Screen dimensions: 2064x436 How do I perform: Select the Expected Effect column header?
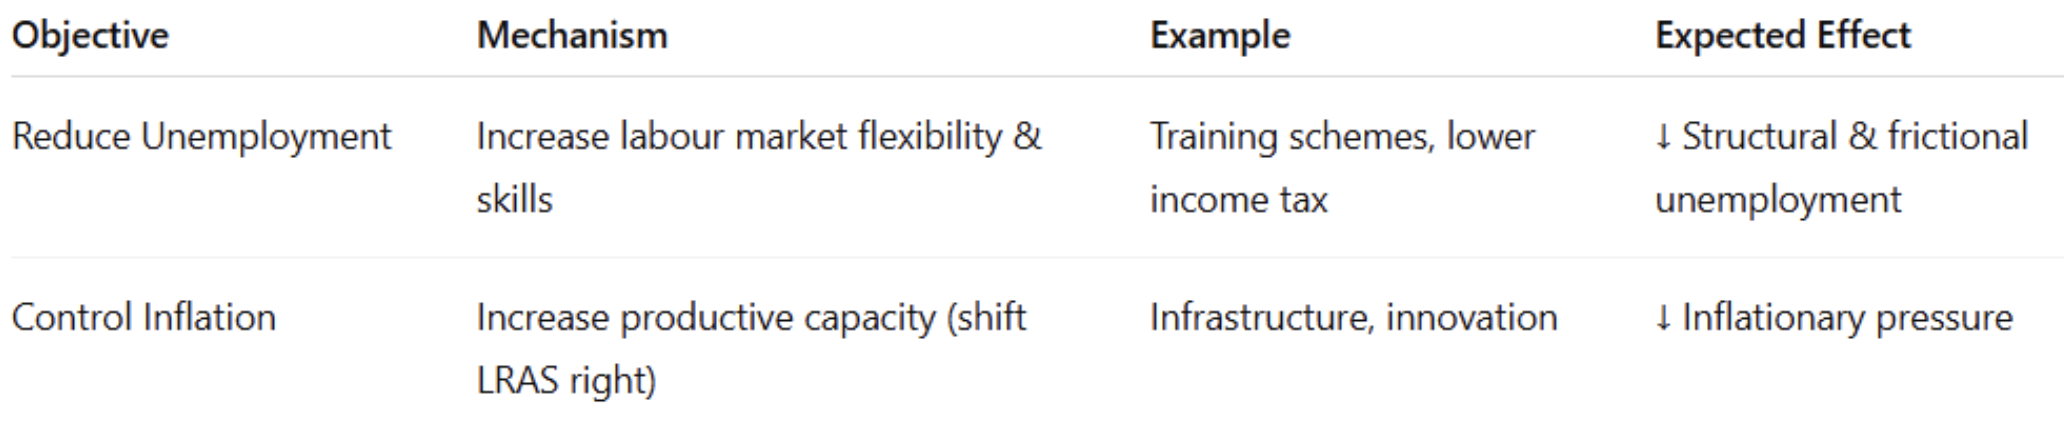click(x=1782, y=36)
